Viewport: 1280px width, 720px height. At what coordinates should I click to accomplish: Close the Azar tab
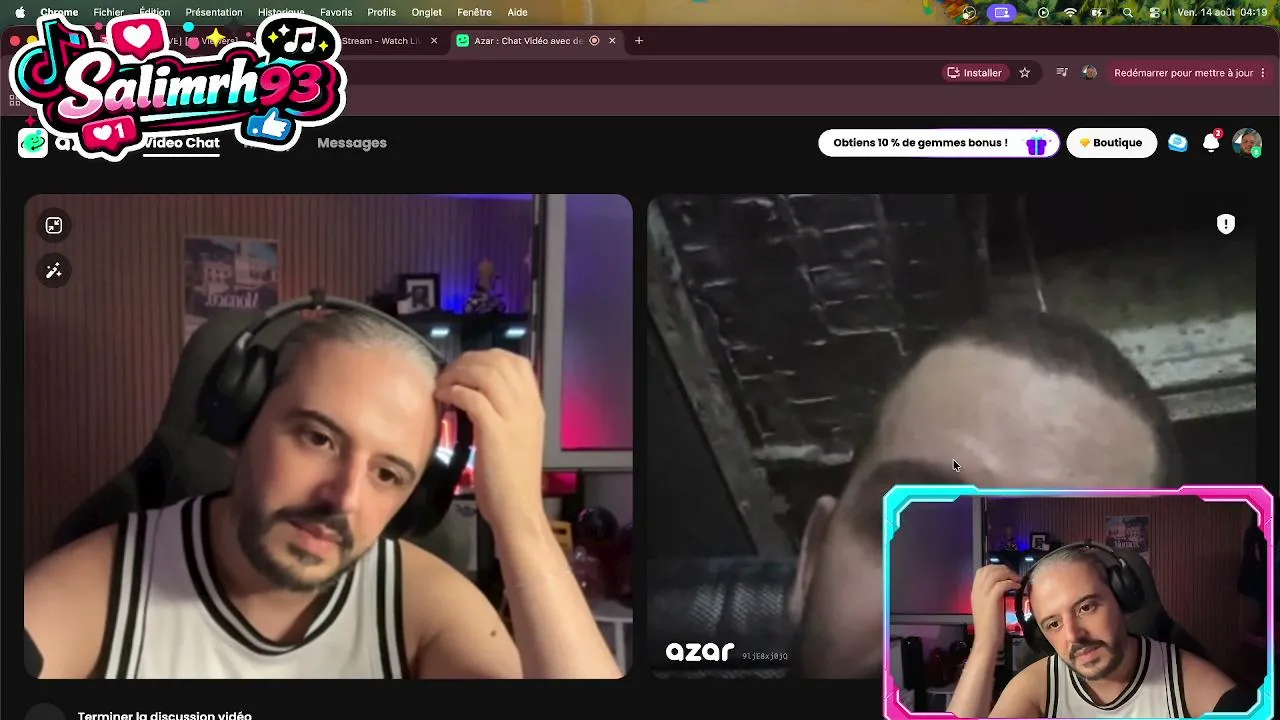pyautogui.click(x=612, y=41)
